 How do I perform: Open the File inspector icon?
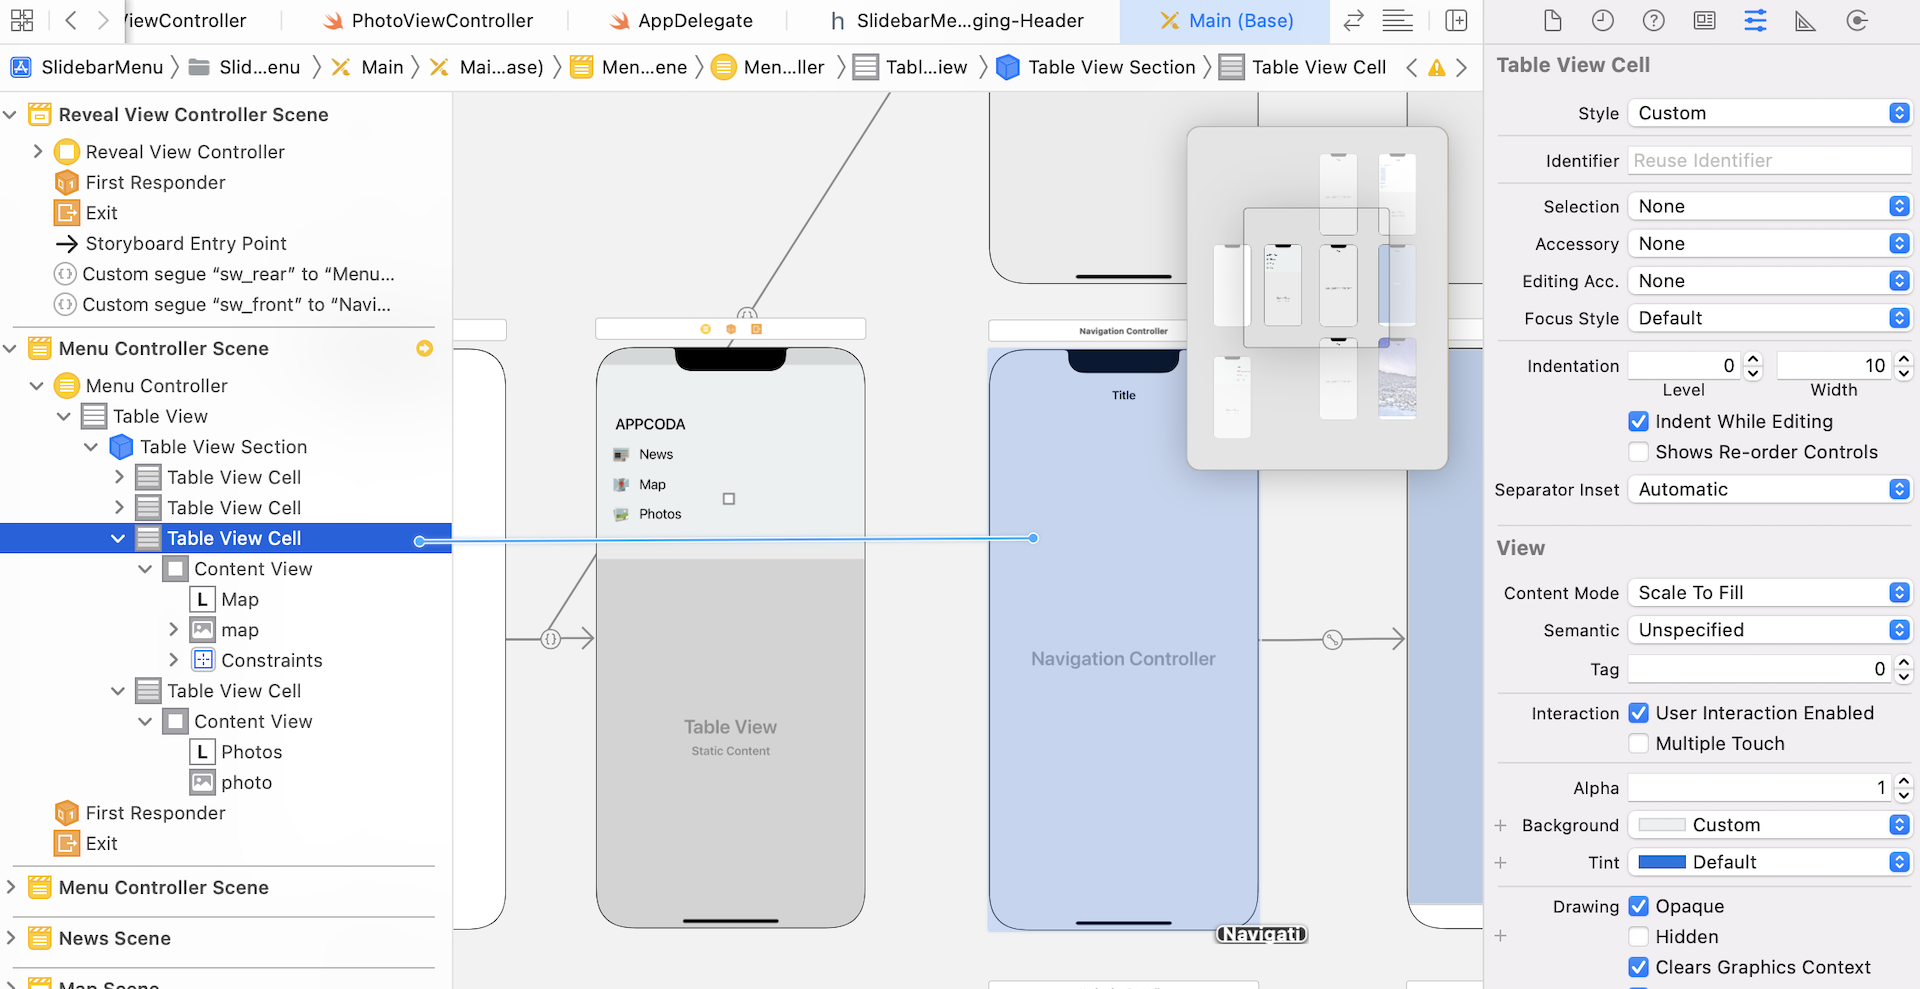point(1552,21)
